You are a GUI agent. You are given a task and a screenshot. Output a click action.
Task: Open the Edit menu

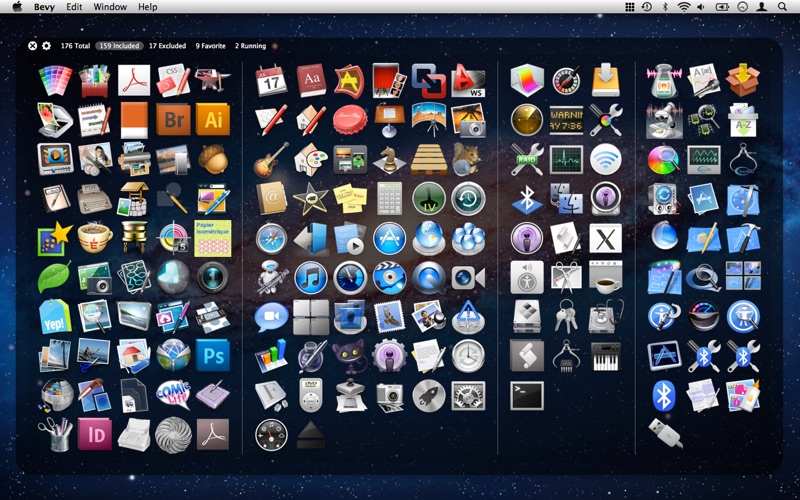click(x=75, y=7)
